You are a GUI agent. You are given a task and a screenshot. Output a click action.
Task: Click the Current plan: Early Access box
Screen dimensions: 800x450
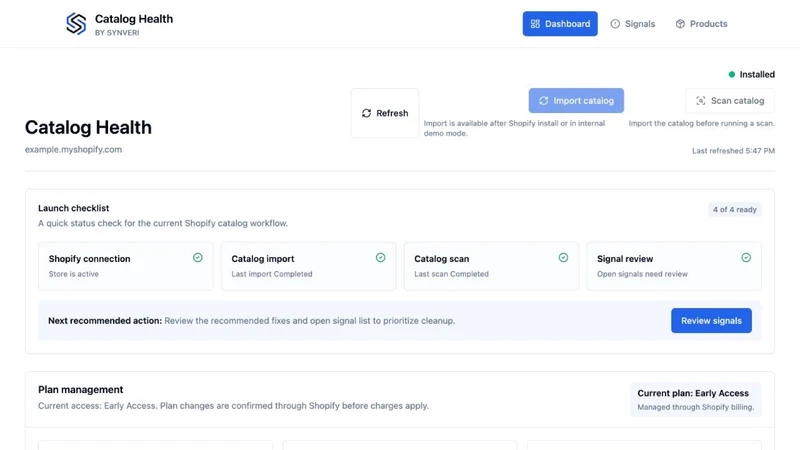pyautogui.click(x=695, y=399)
